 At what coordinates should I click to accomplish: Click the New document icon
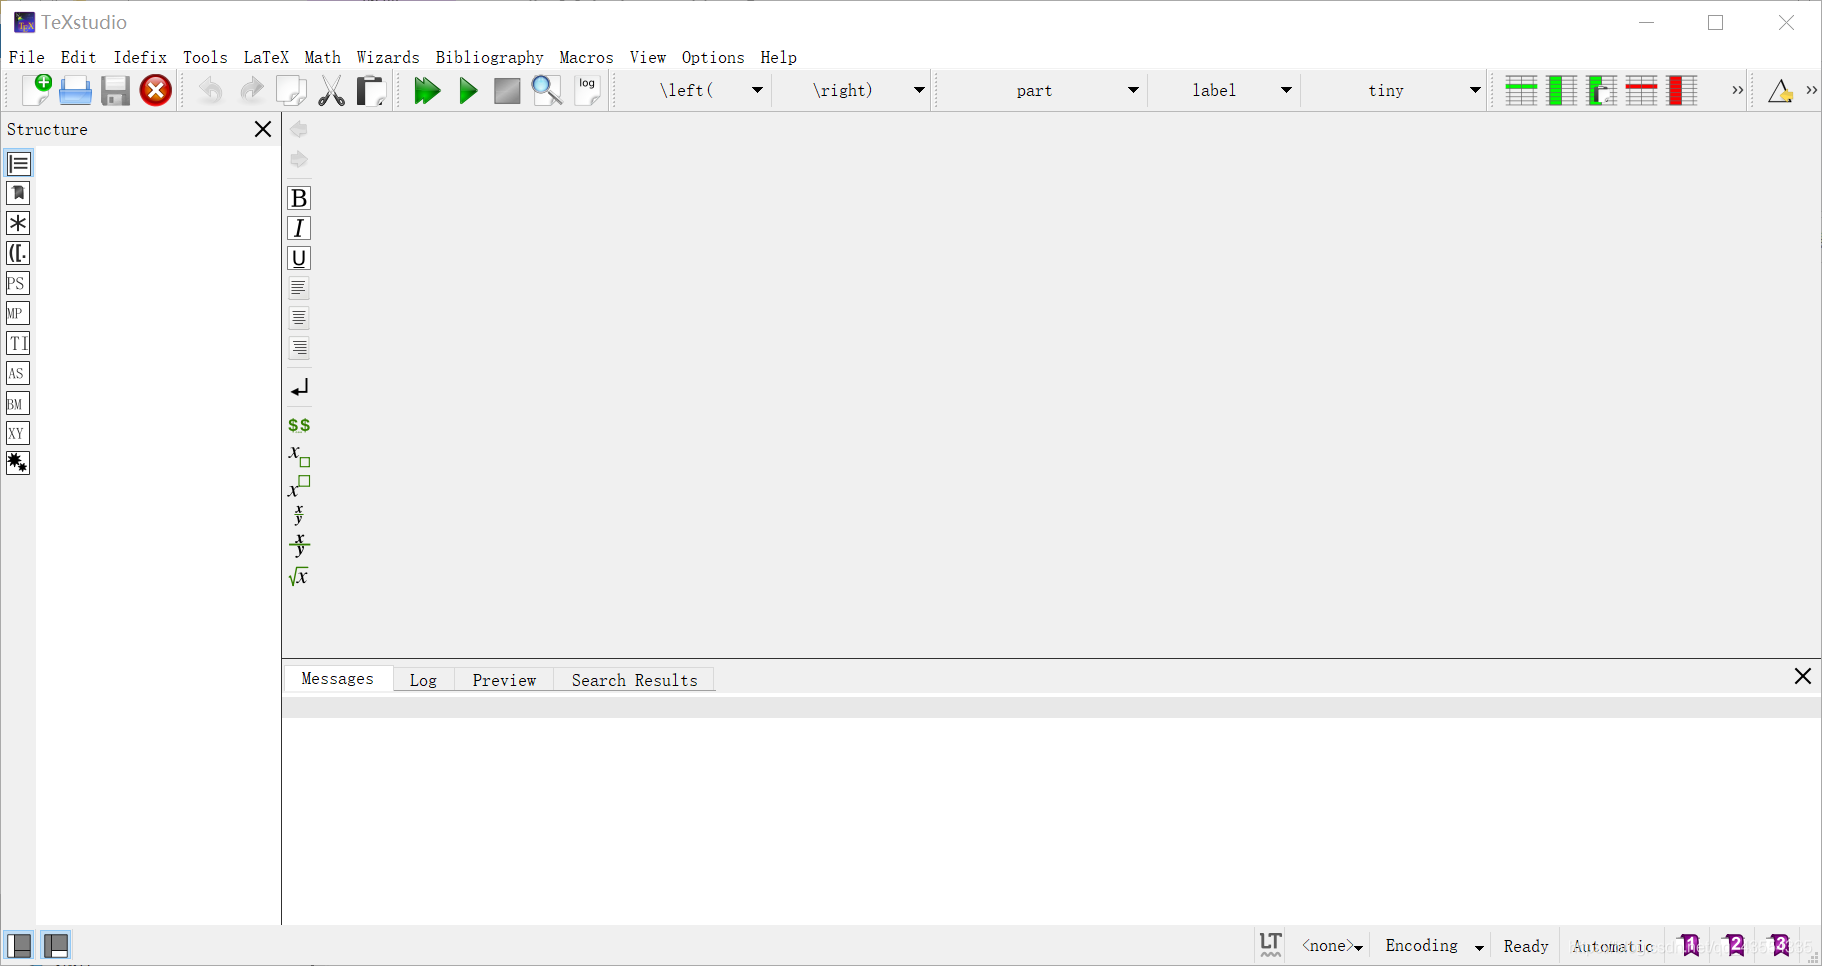36,90
